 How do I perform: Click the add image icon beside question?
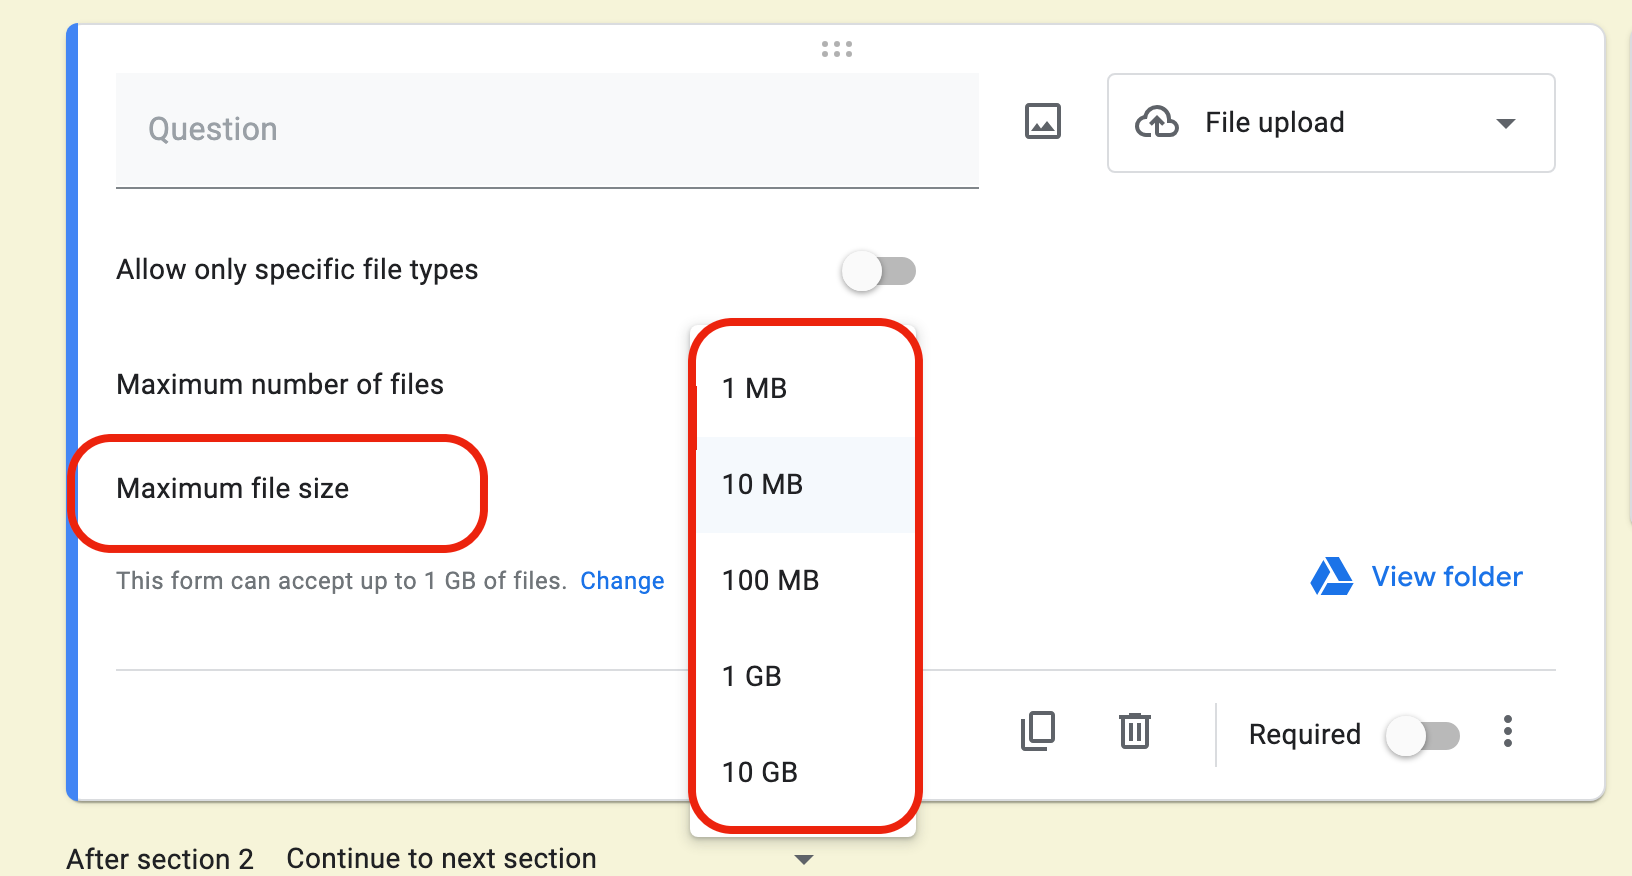(x=1042, y=122)
